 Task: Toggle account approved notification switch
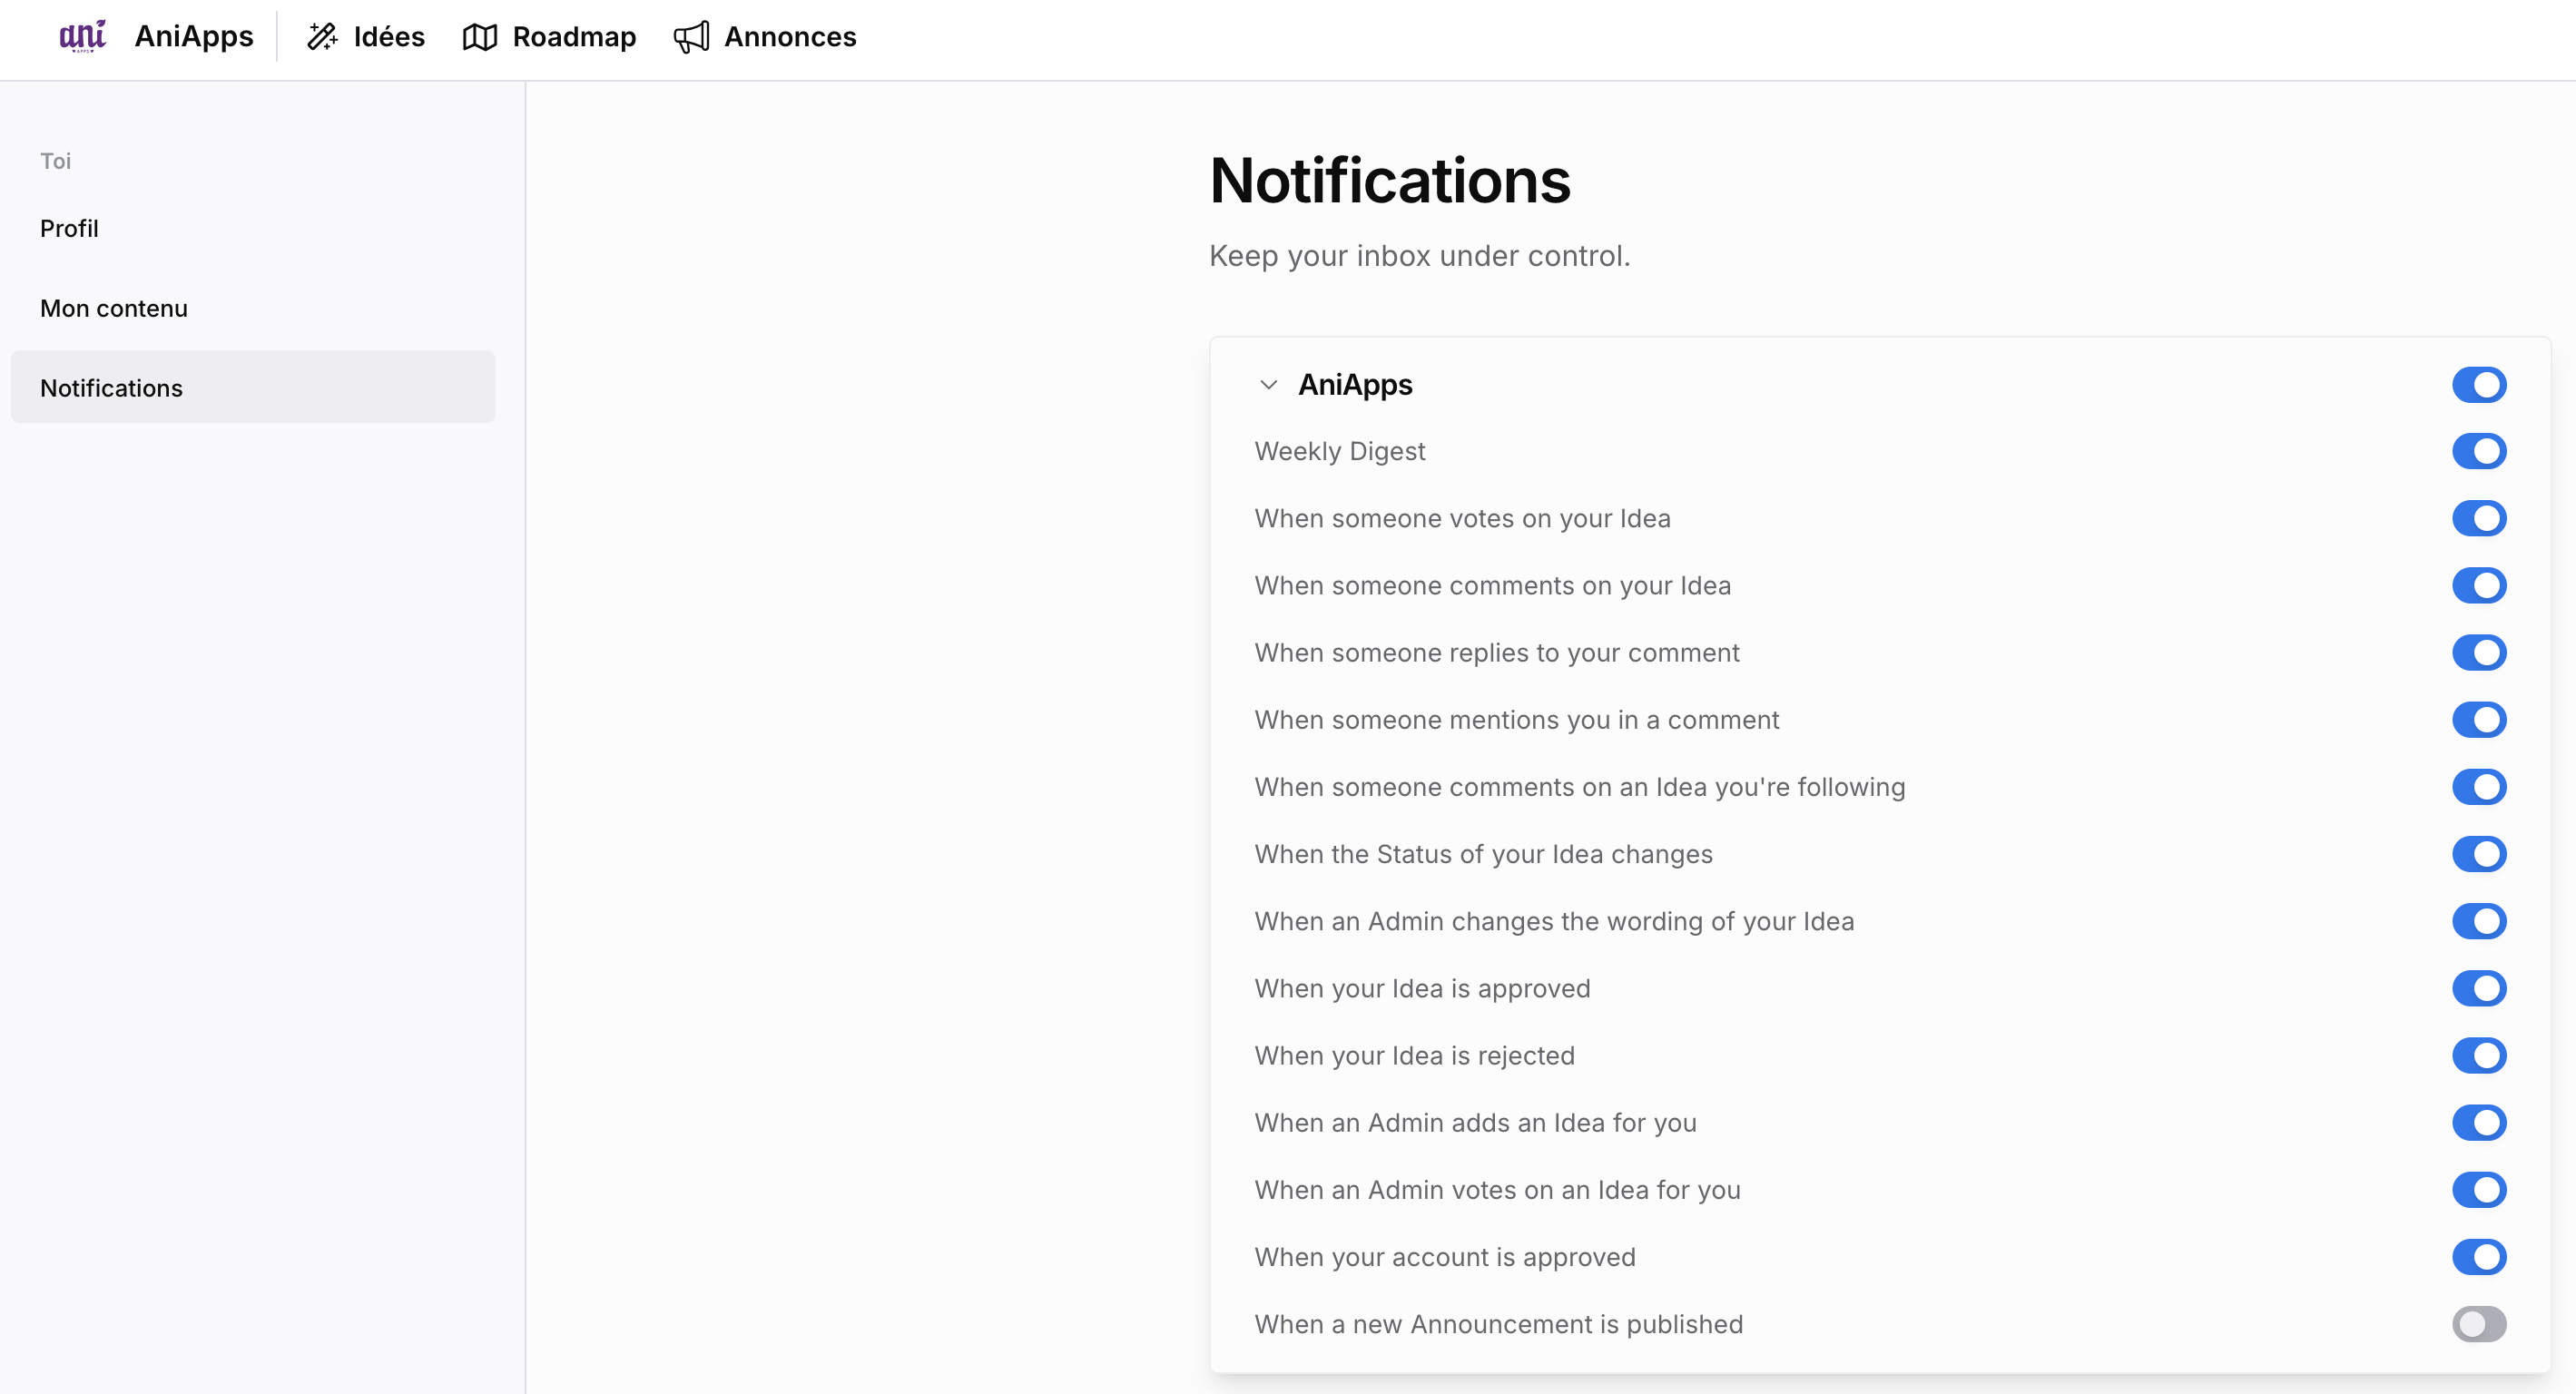[2478, 1257]
